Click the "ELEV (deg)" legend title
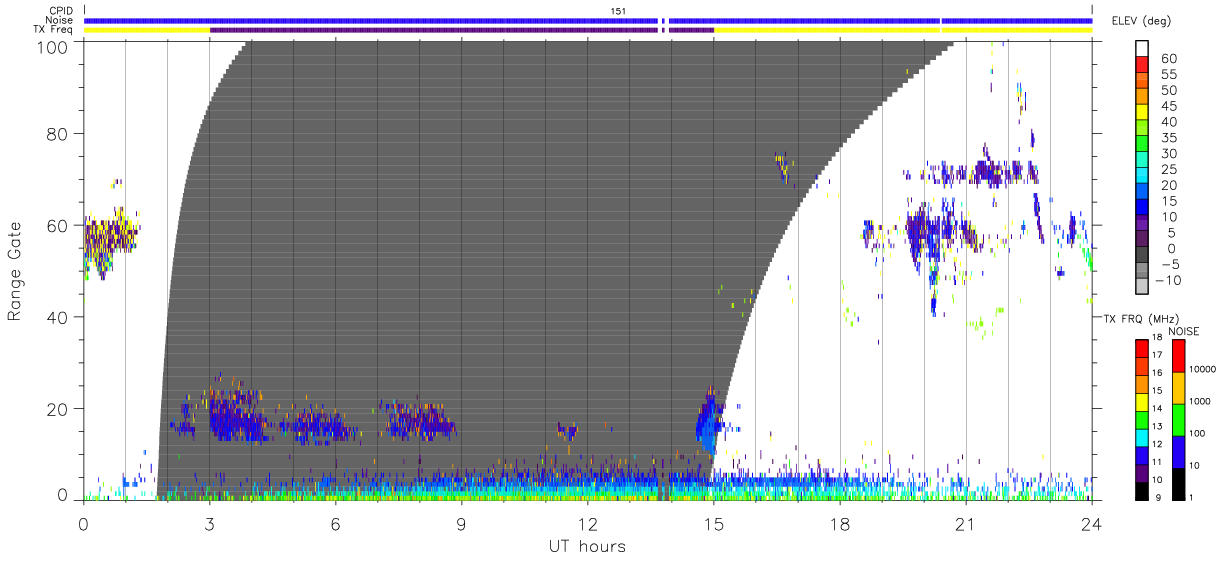This screenshot has width=1228, height=567. pos(1141,21)
